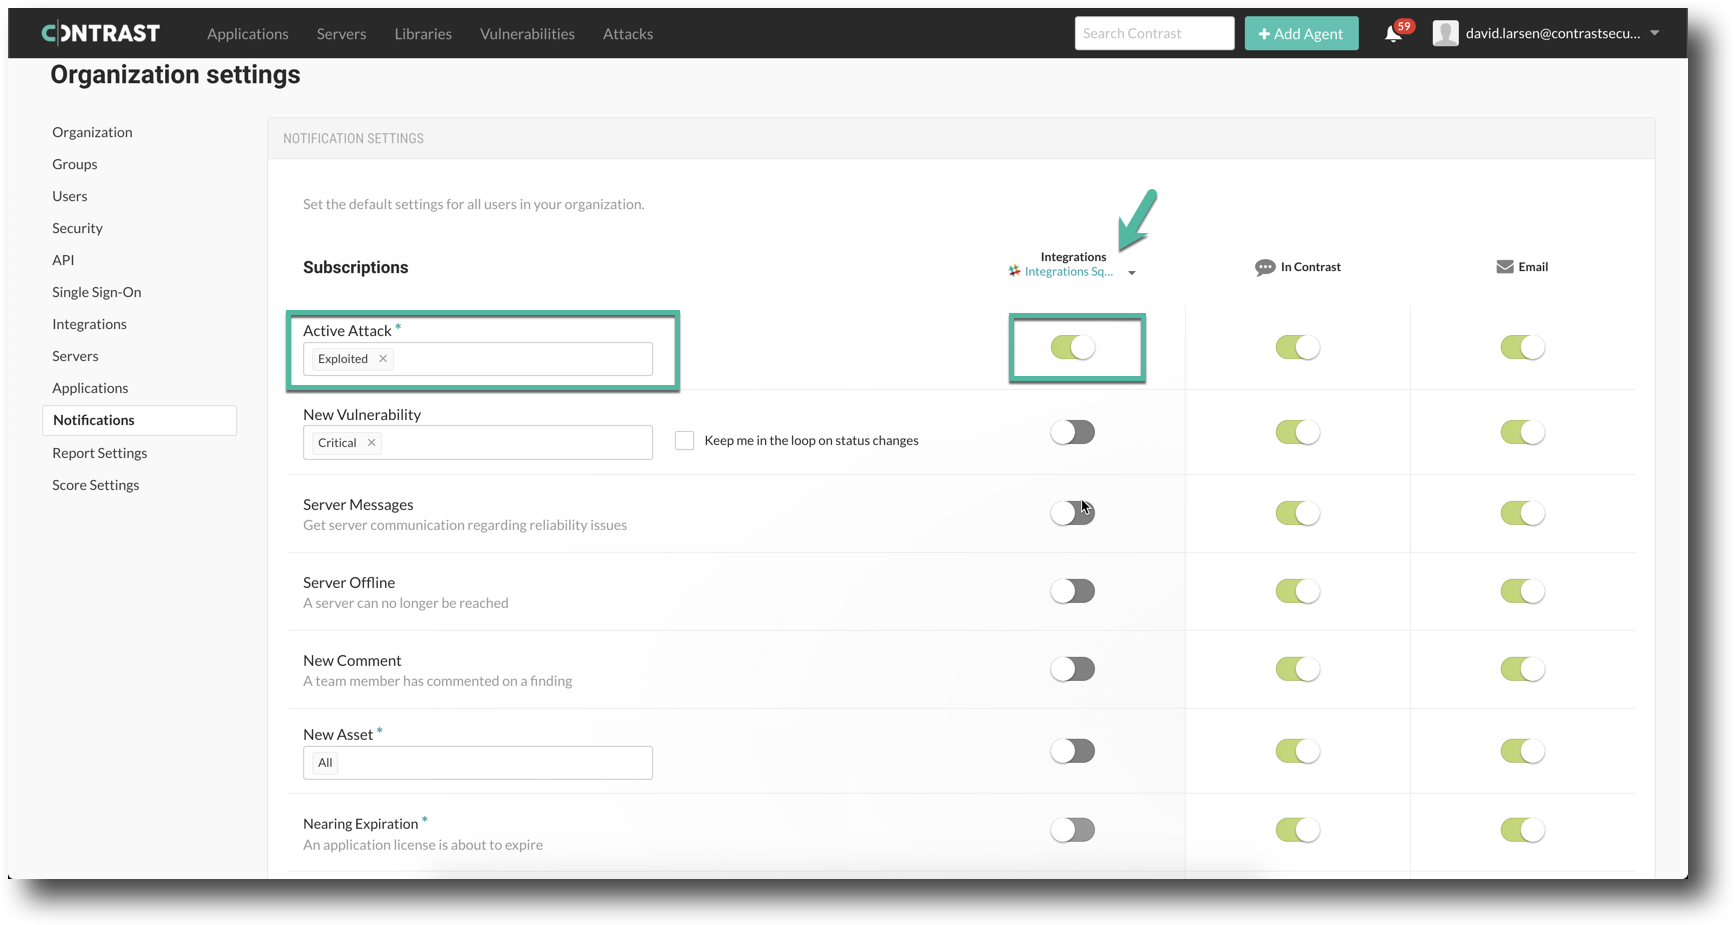Toggle Server Messages Email switch
This screenshot has width=1734, height=925.
(x=1523, y=513)
